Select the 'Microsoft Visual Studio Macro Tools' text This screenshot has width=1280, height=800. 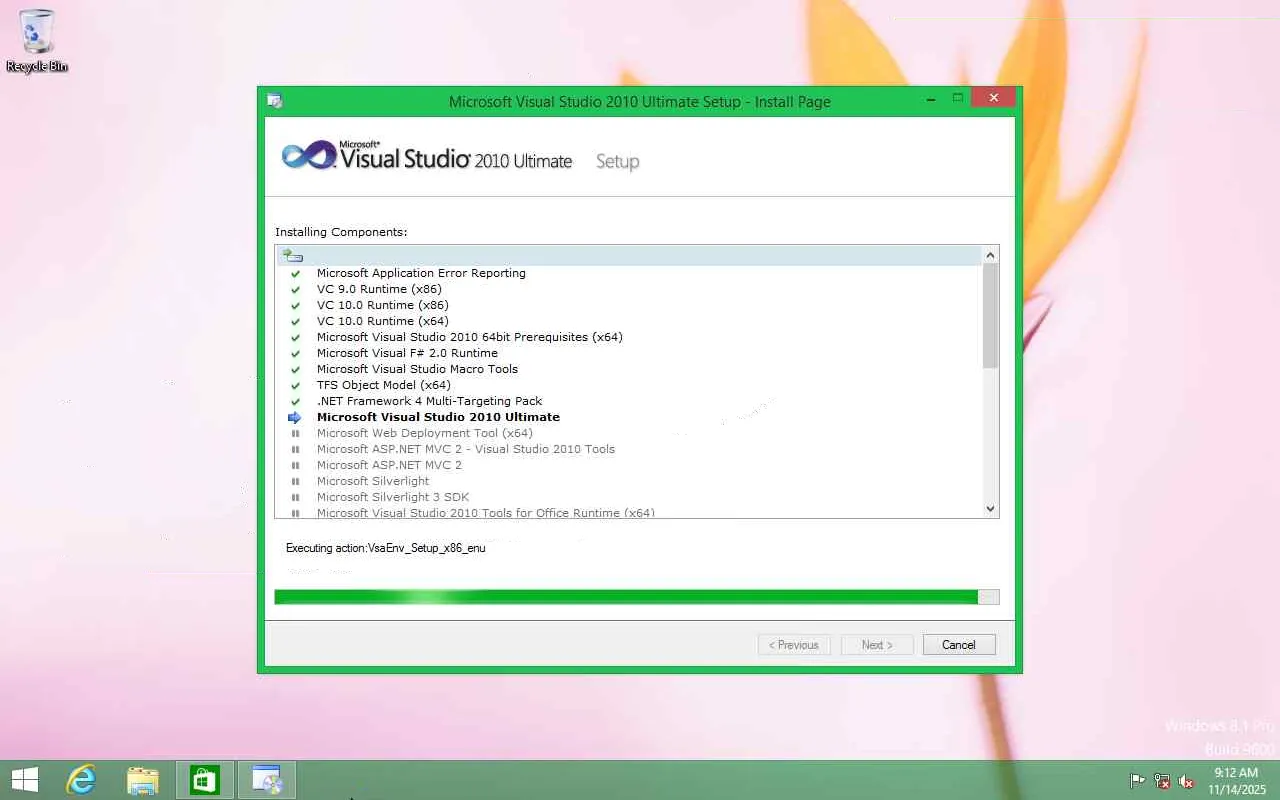tap(417, 369)
